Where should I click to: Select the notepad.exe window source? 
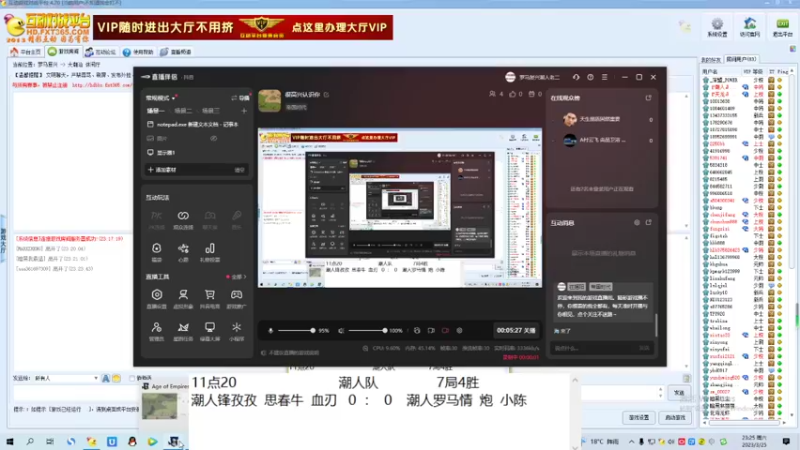197,124
